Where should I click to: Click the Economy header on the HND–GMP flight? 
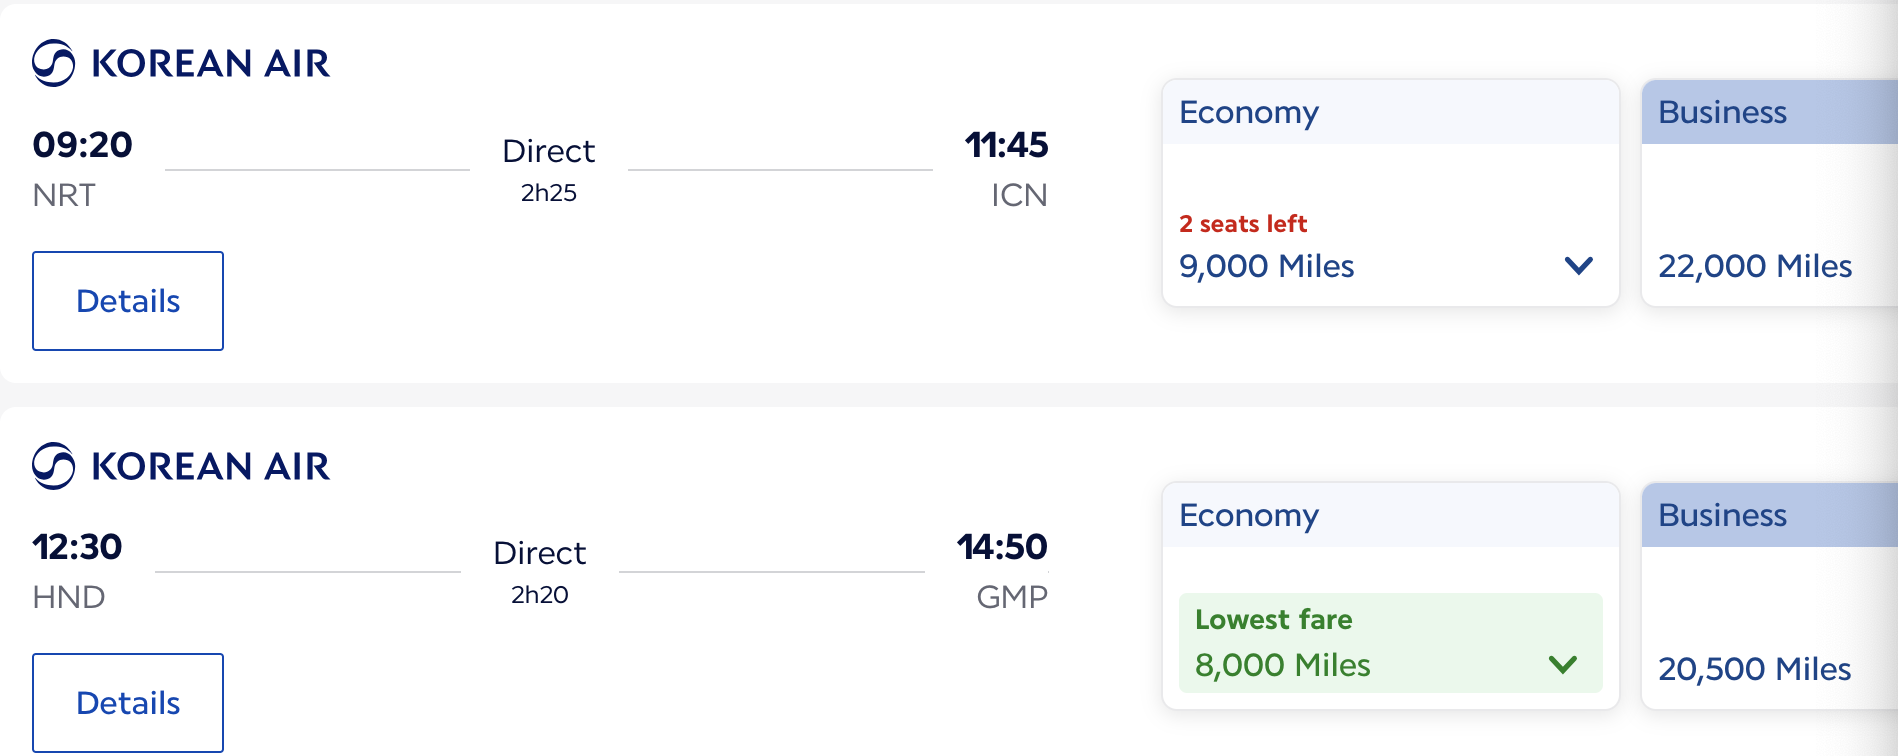click(1249, 515)
